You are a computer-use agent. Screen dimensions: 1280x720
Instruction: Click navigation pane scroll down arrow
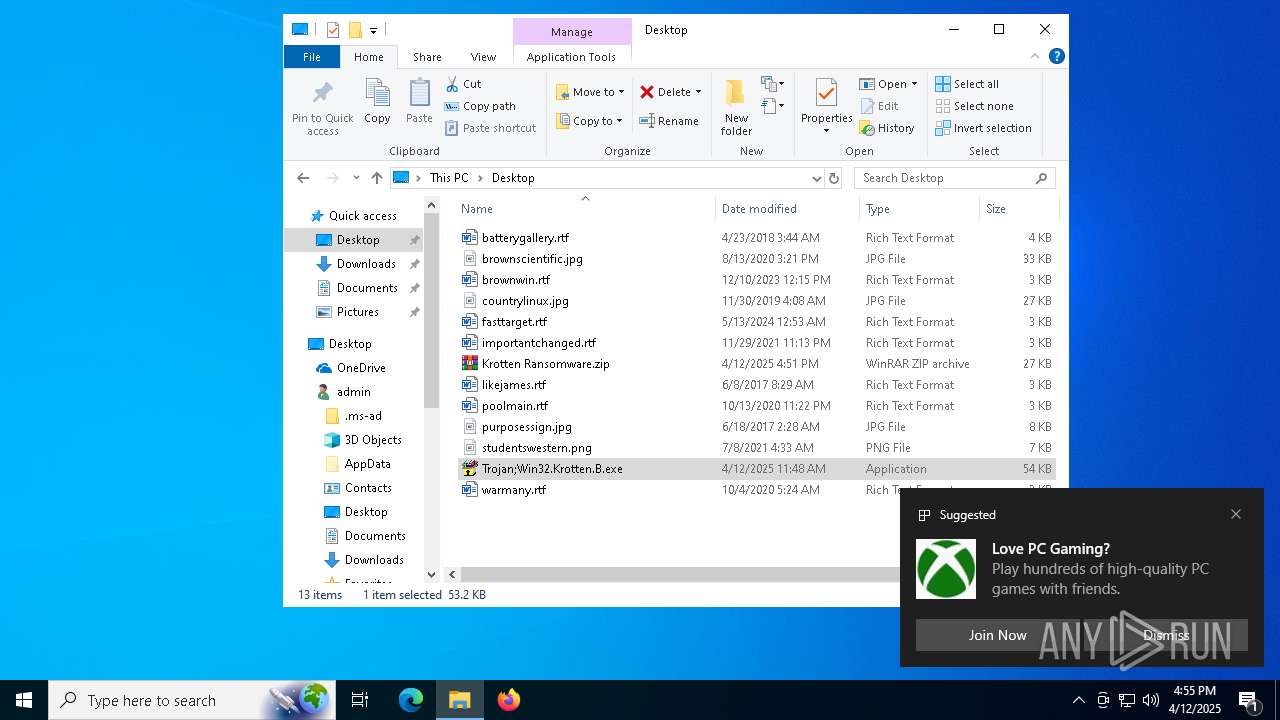click(x=432, y=575)
